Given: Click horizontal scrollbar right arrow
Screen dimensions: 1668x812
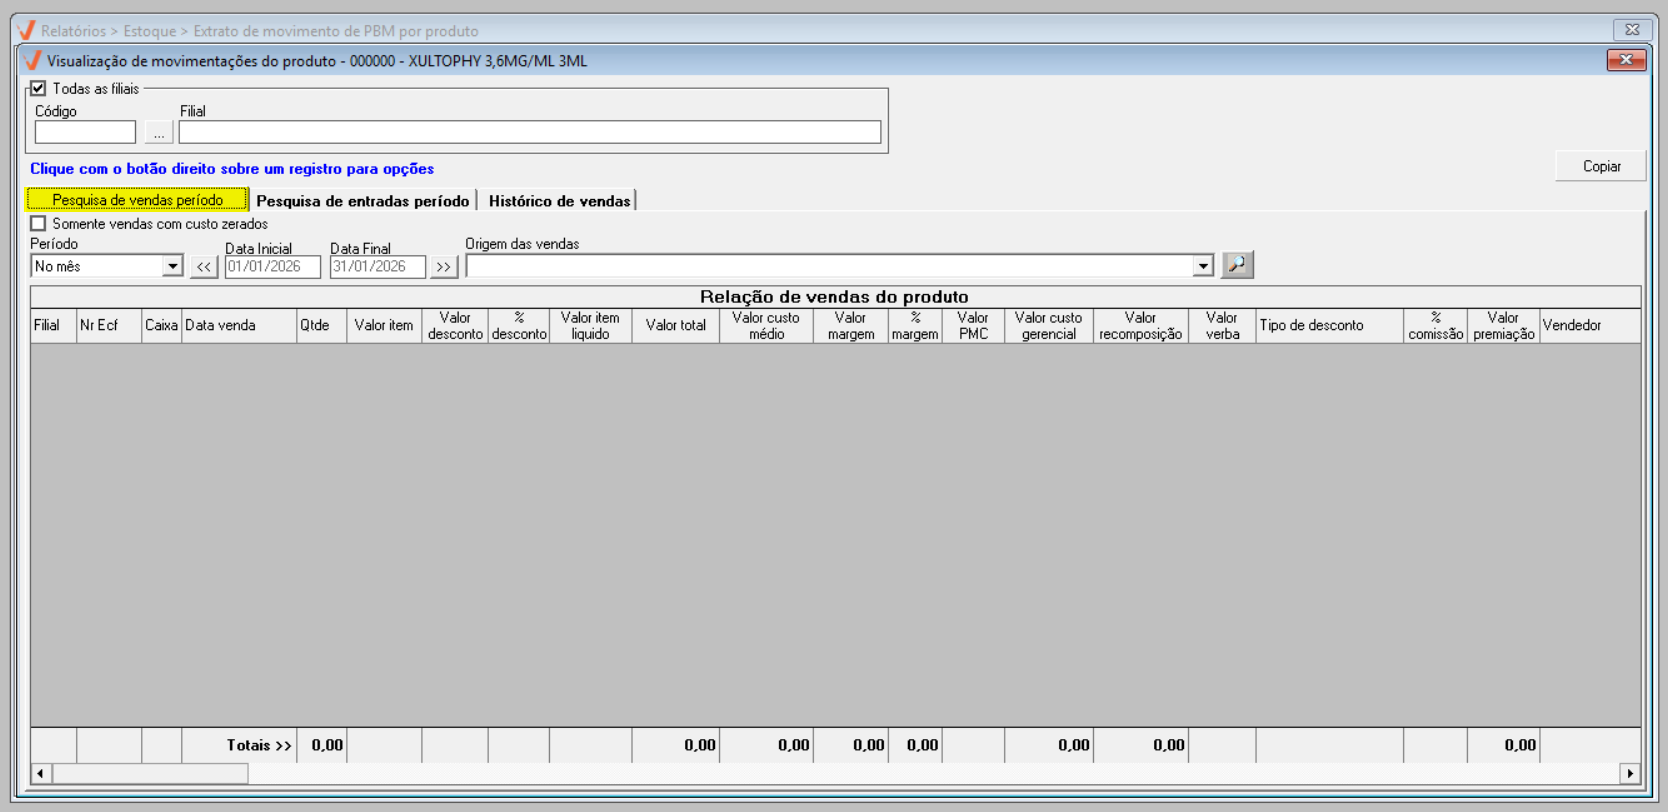Looking at the screenshot, I should [1630, 773].
